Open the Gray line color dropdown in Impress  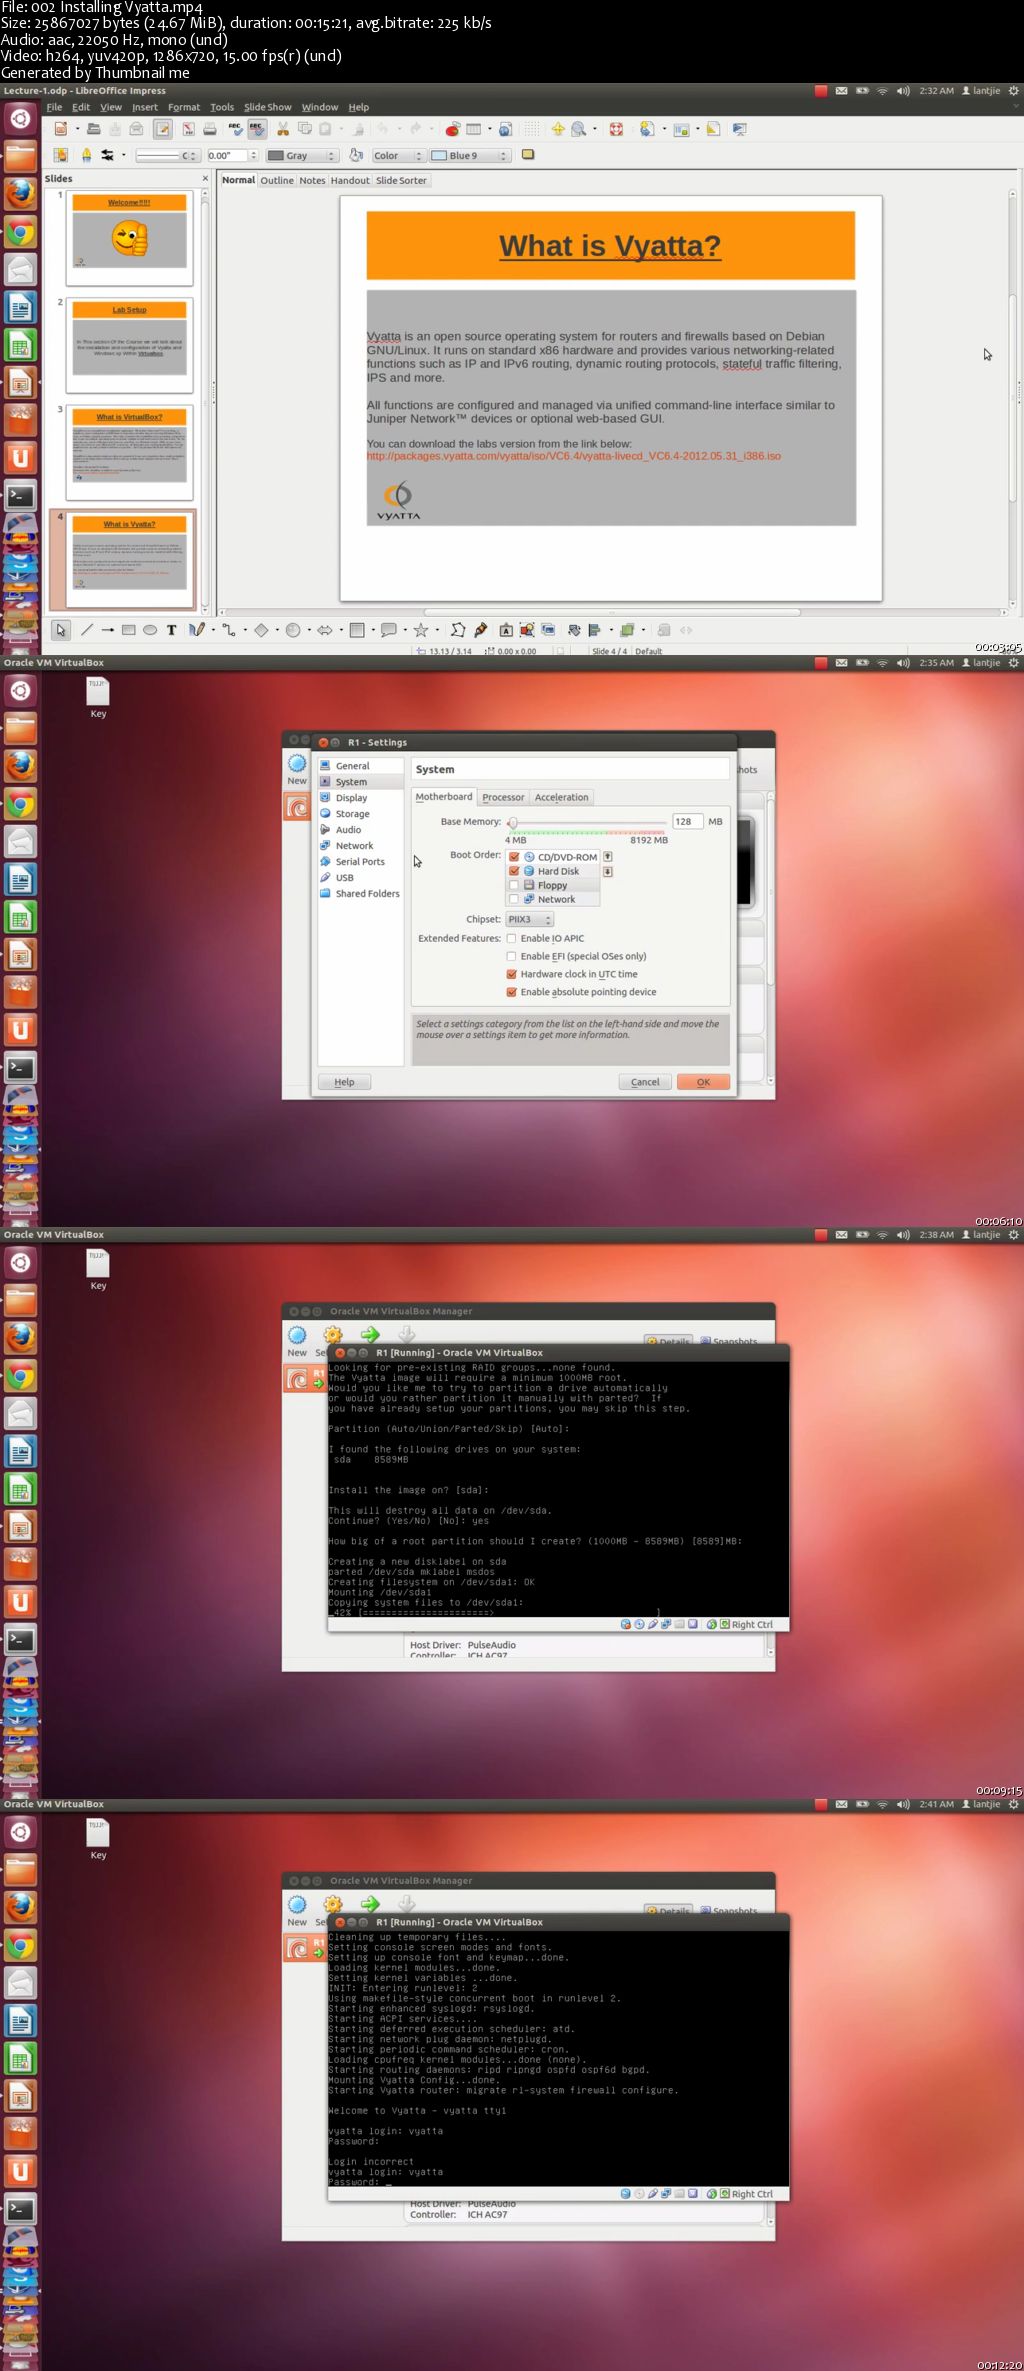click(x=301, y=155)
